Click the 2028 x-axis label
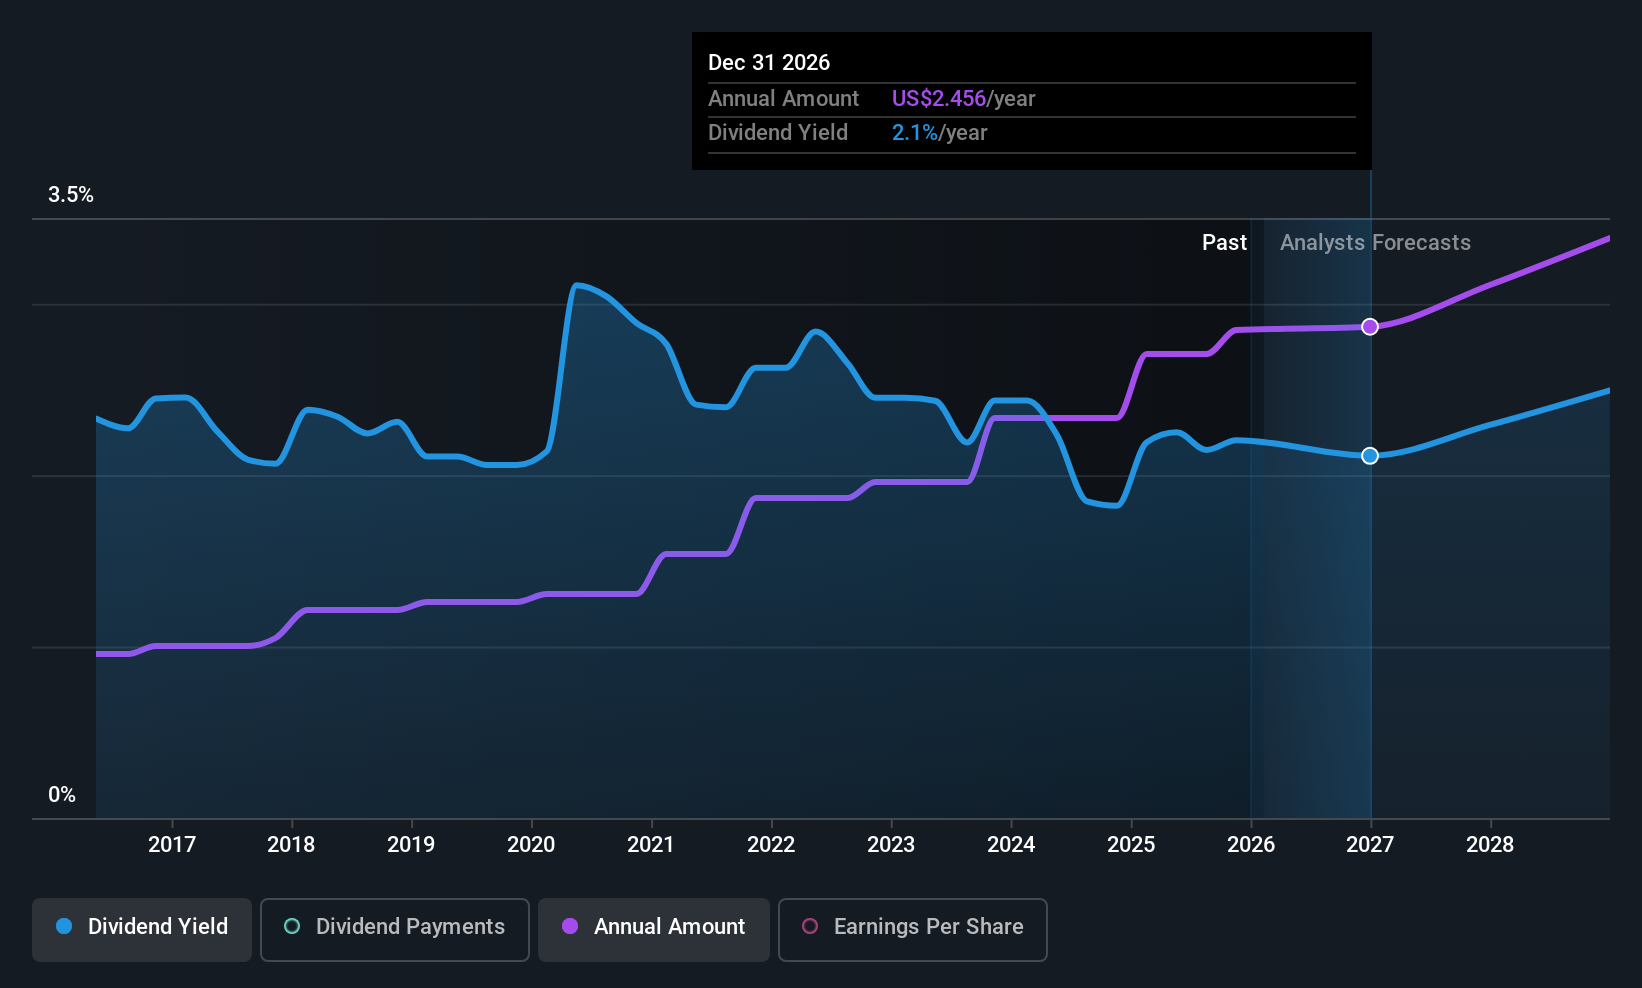 point(1490,844)
